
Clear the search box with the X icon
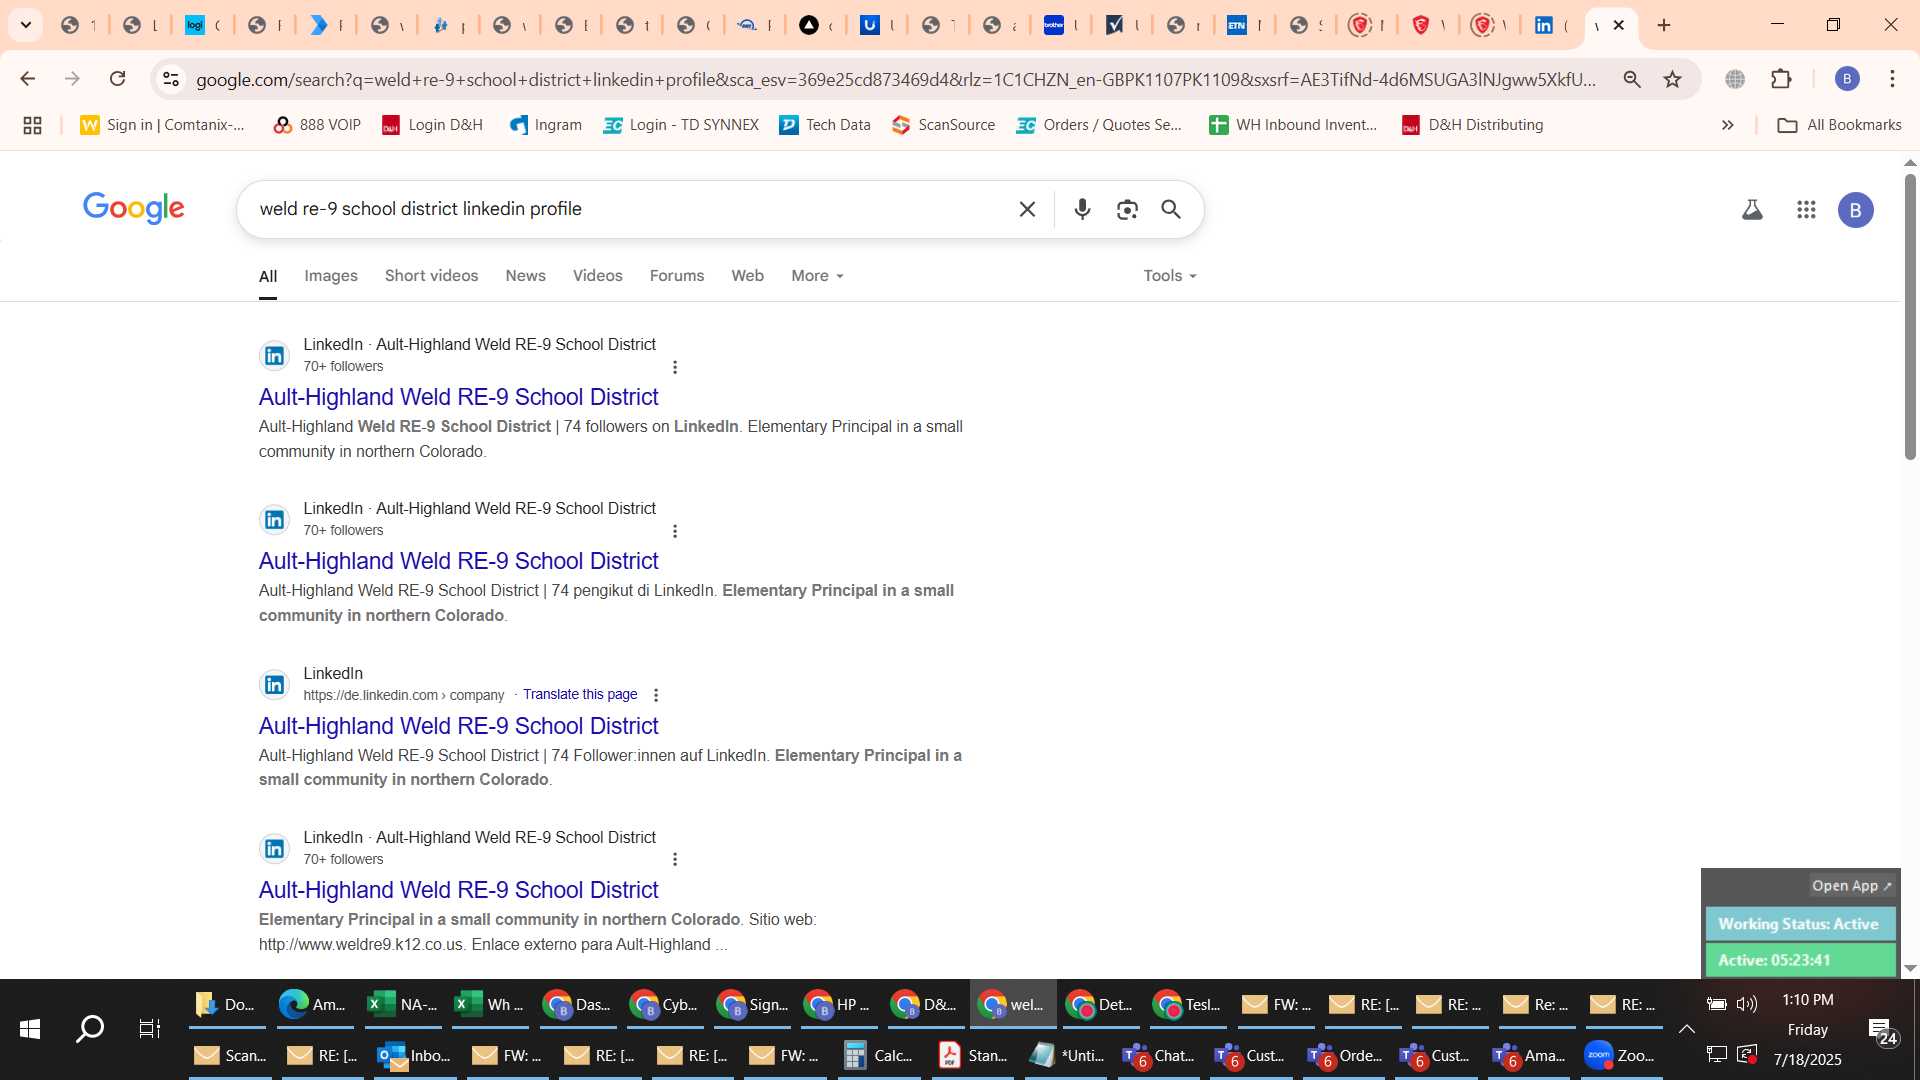tap(1027, 209)
